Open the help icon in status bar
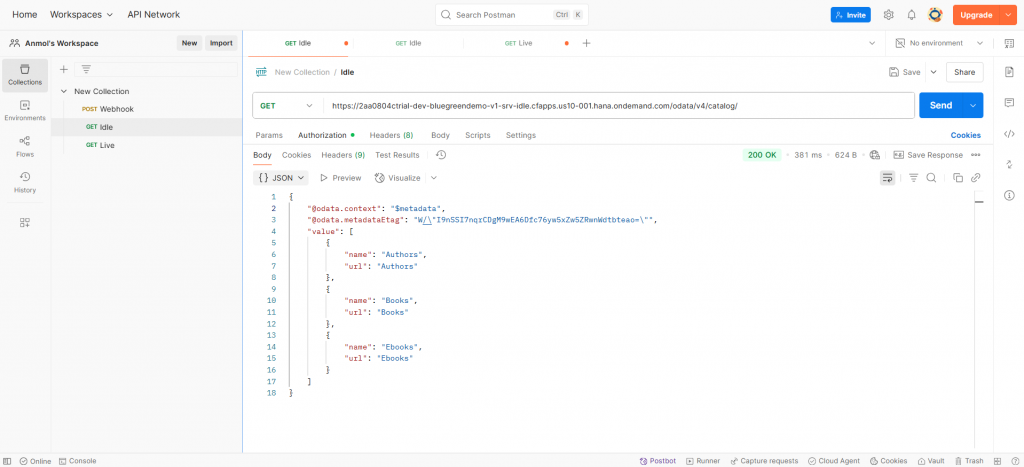Viewport: 1024px width, 467px height. (1013, 461)
